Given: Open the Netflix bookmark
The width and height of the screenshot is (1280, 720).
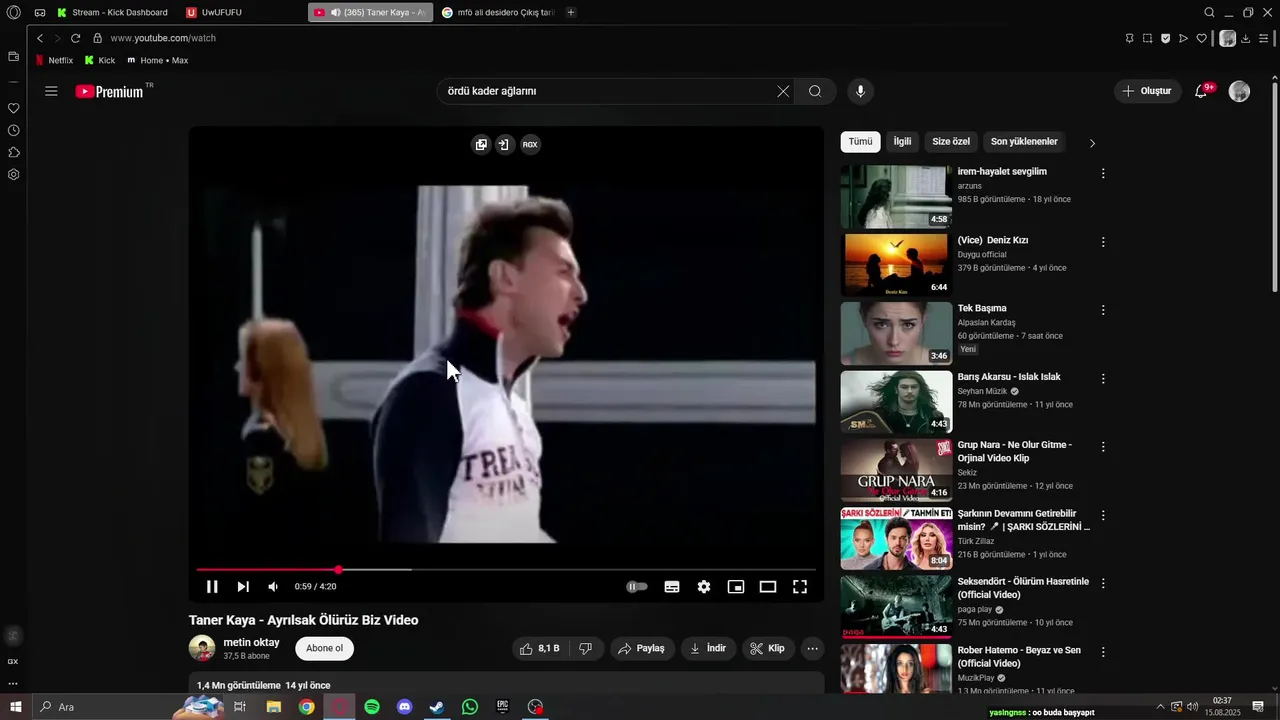Looking at the screenshot, I should (x=54, y=60).
